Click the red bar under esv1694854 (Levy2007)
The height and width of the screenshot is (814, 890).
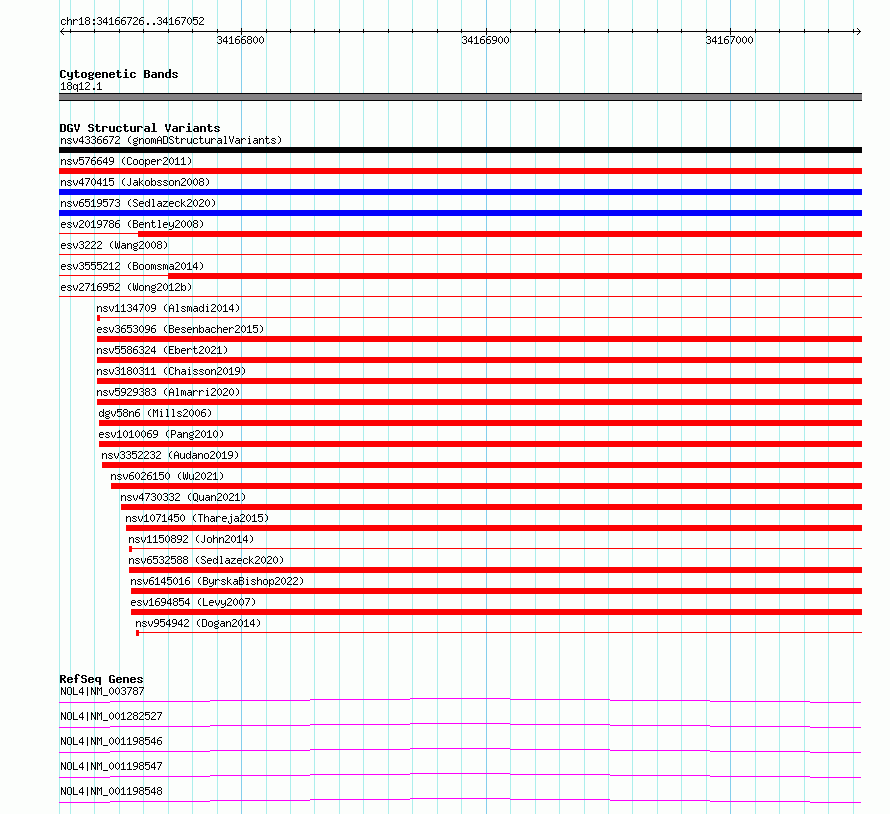tap(497, 612)
